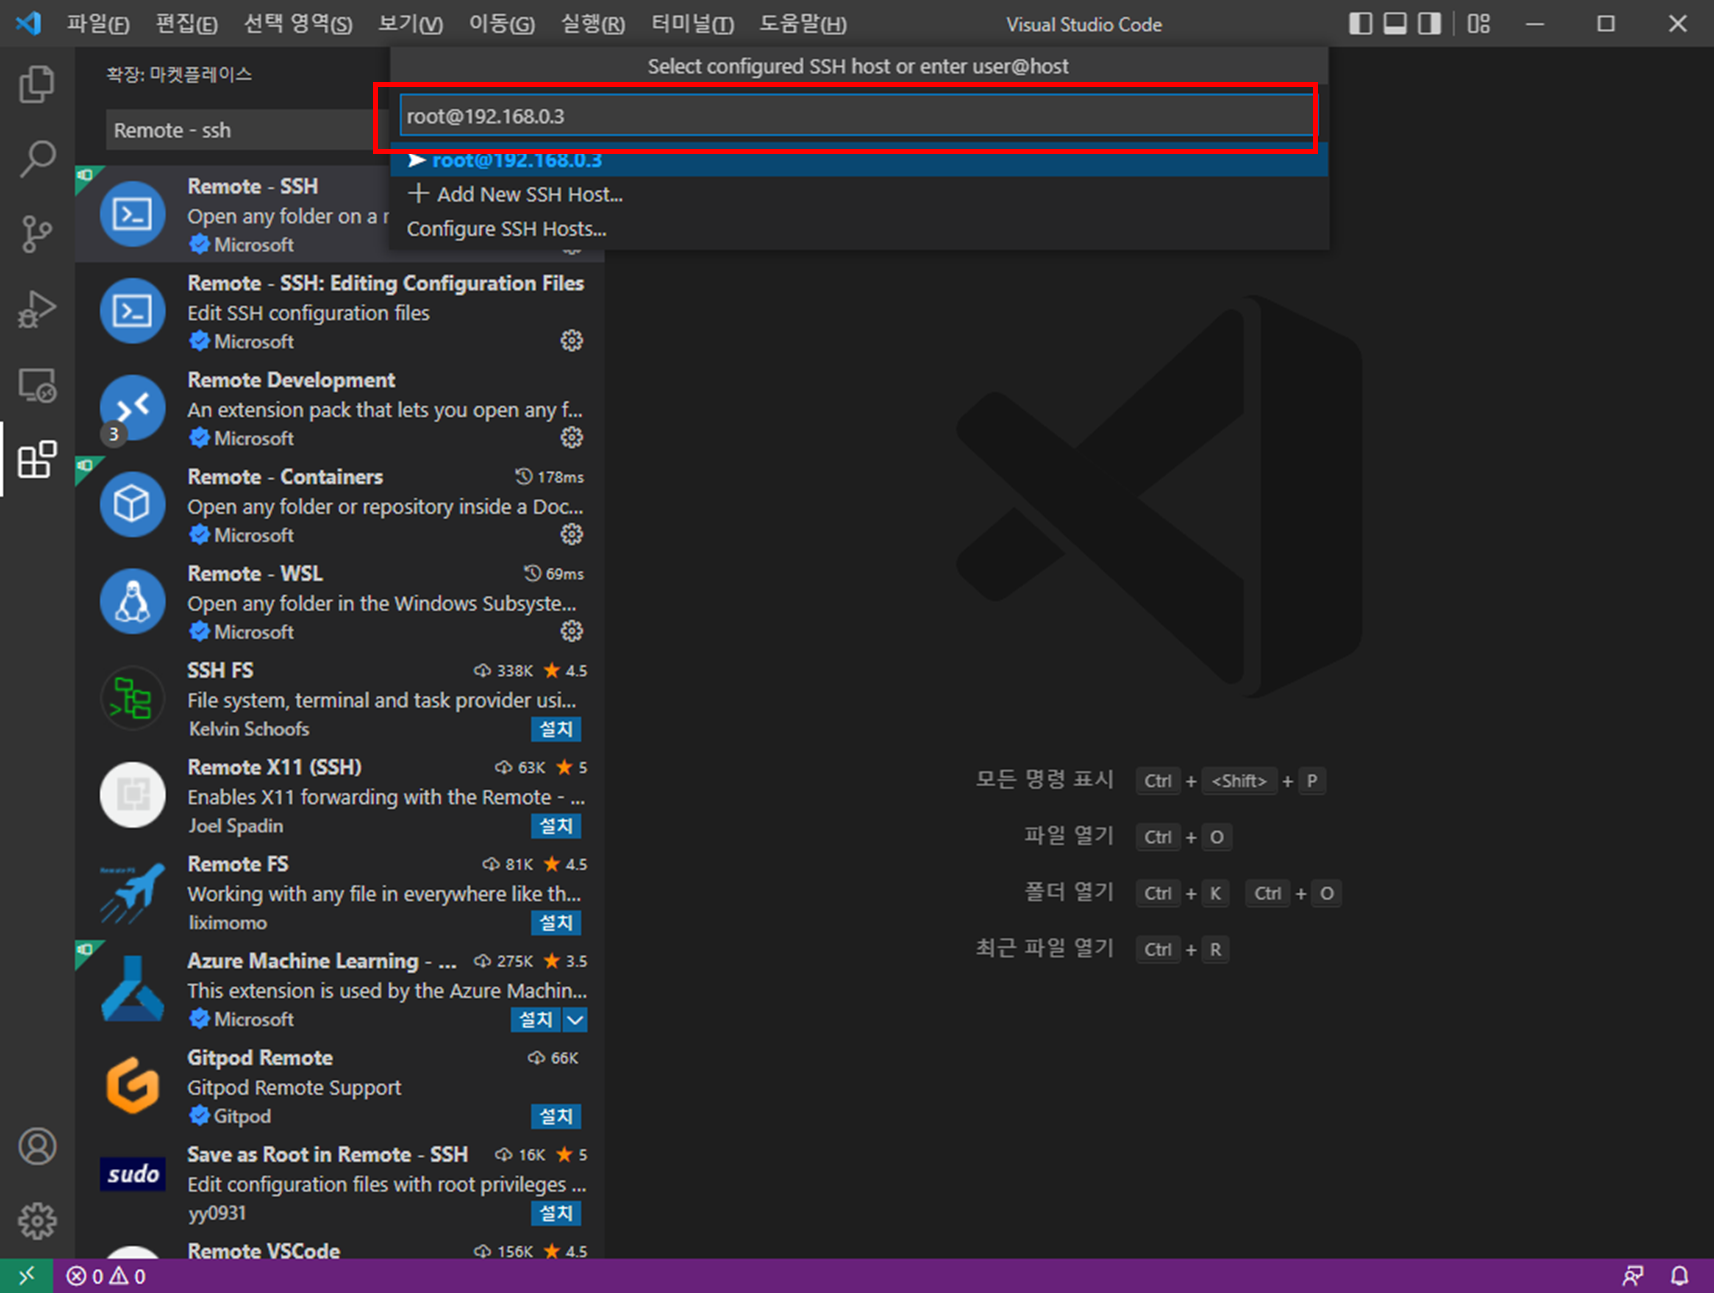Screen dimensions: 1714x1293
Task: Open manage gear for Remote Development extension
Action: (572, 438)
